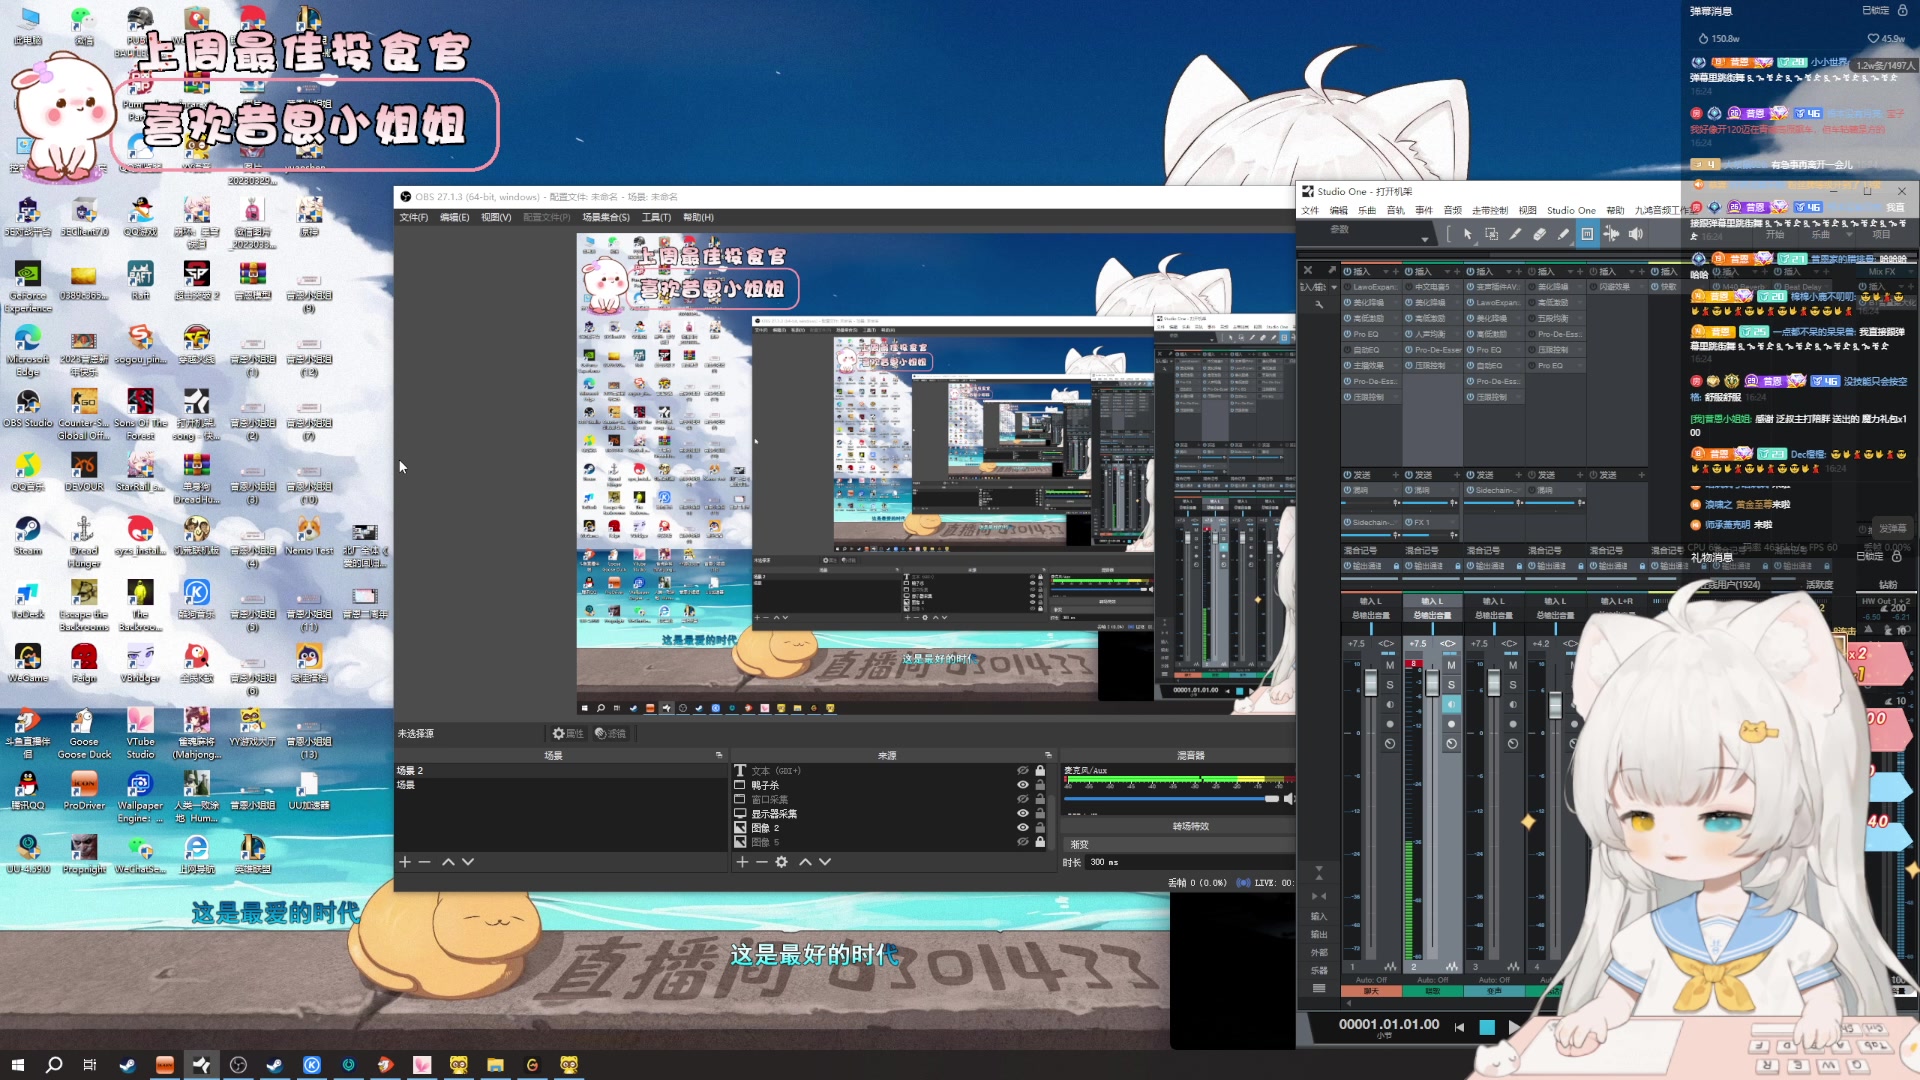
Task: Open source properties gear below sources list
Action: (781, 862)
